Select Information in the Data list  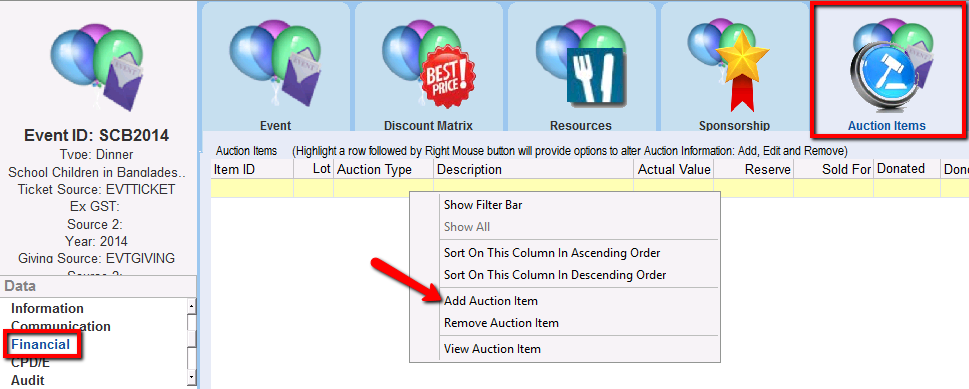pos(47,308)
